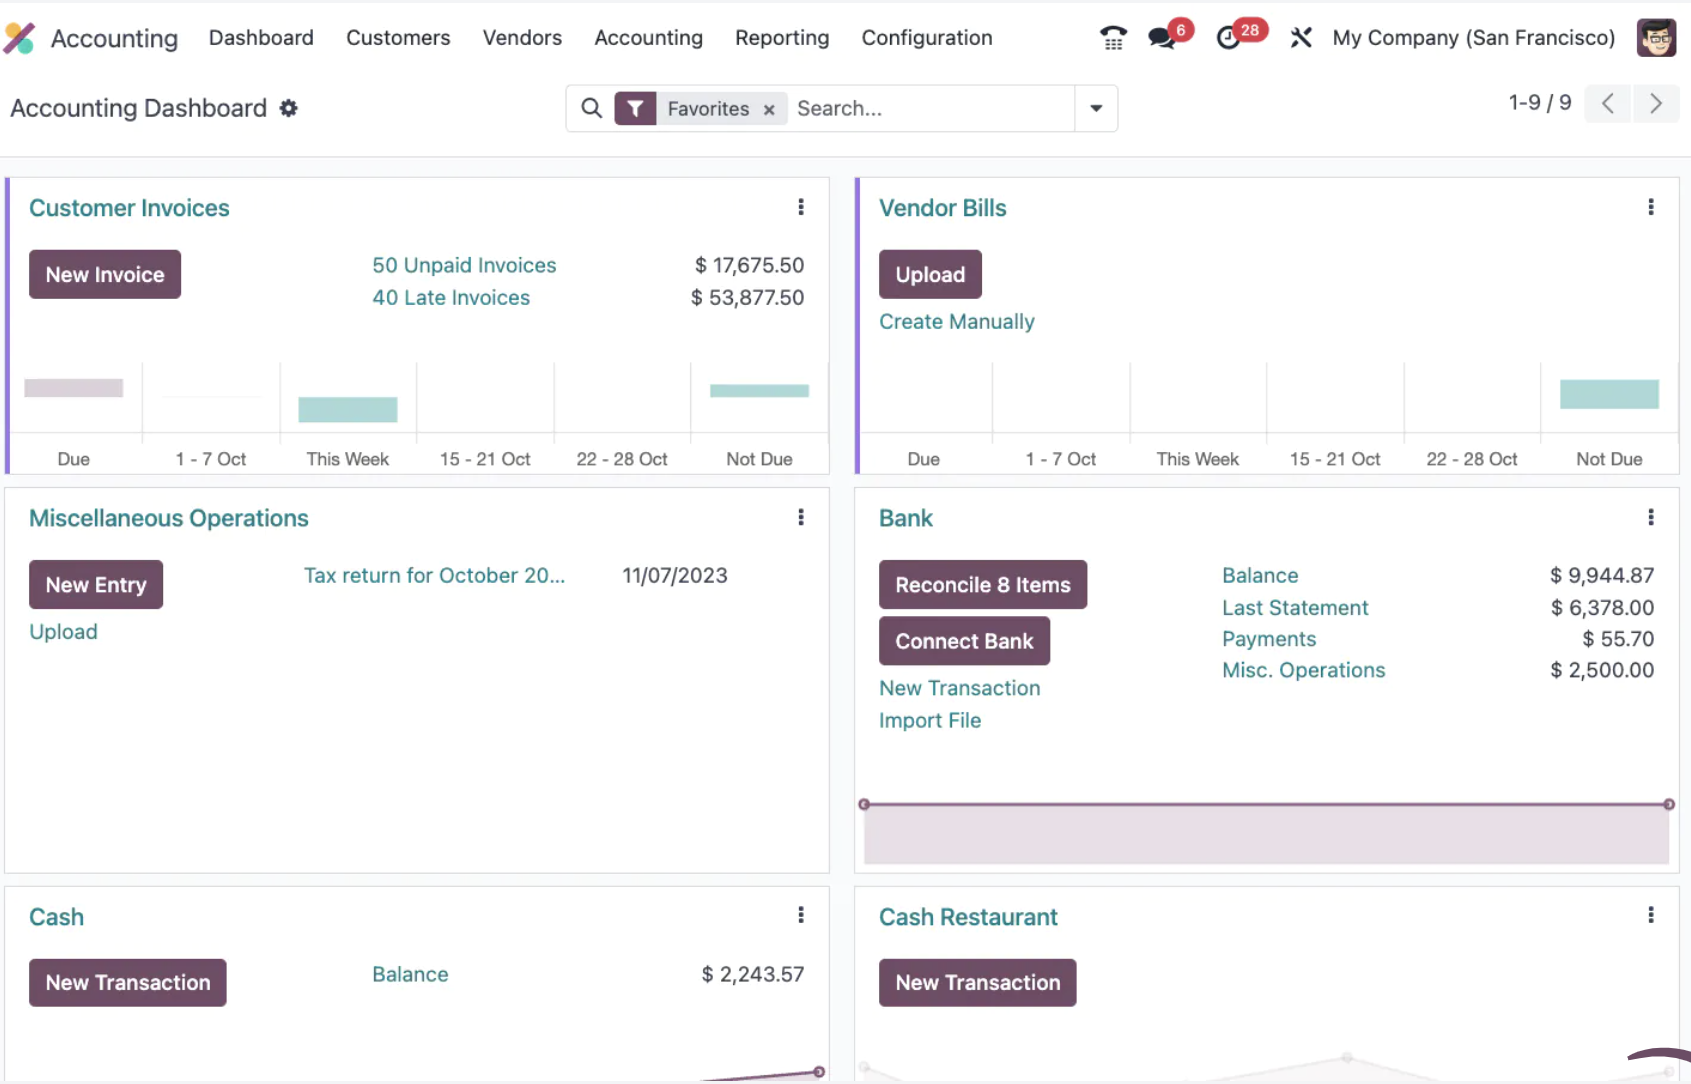Click the New Invoice button
This screenshot has width=1691, height=1084.
pyautogui.click(x=105, y=274)
